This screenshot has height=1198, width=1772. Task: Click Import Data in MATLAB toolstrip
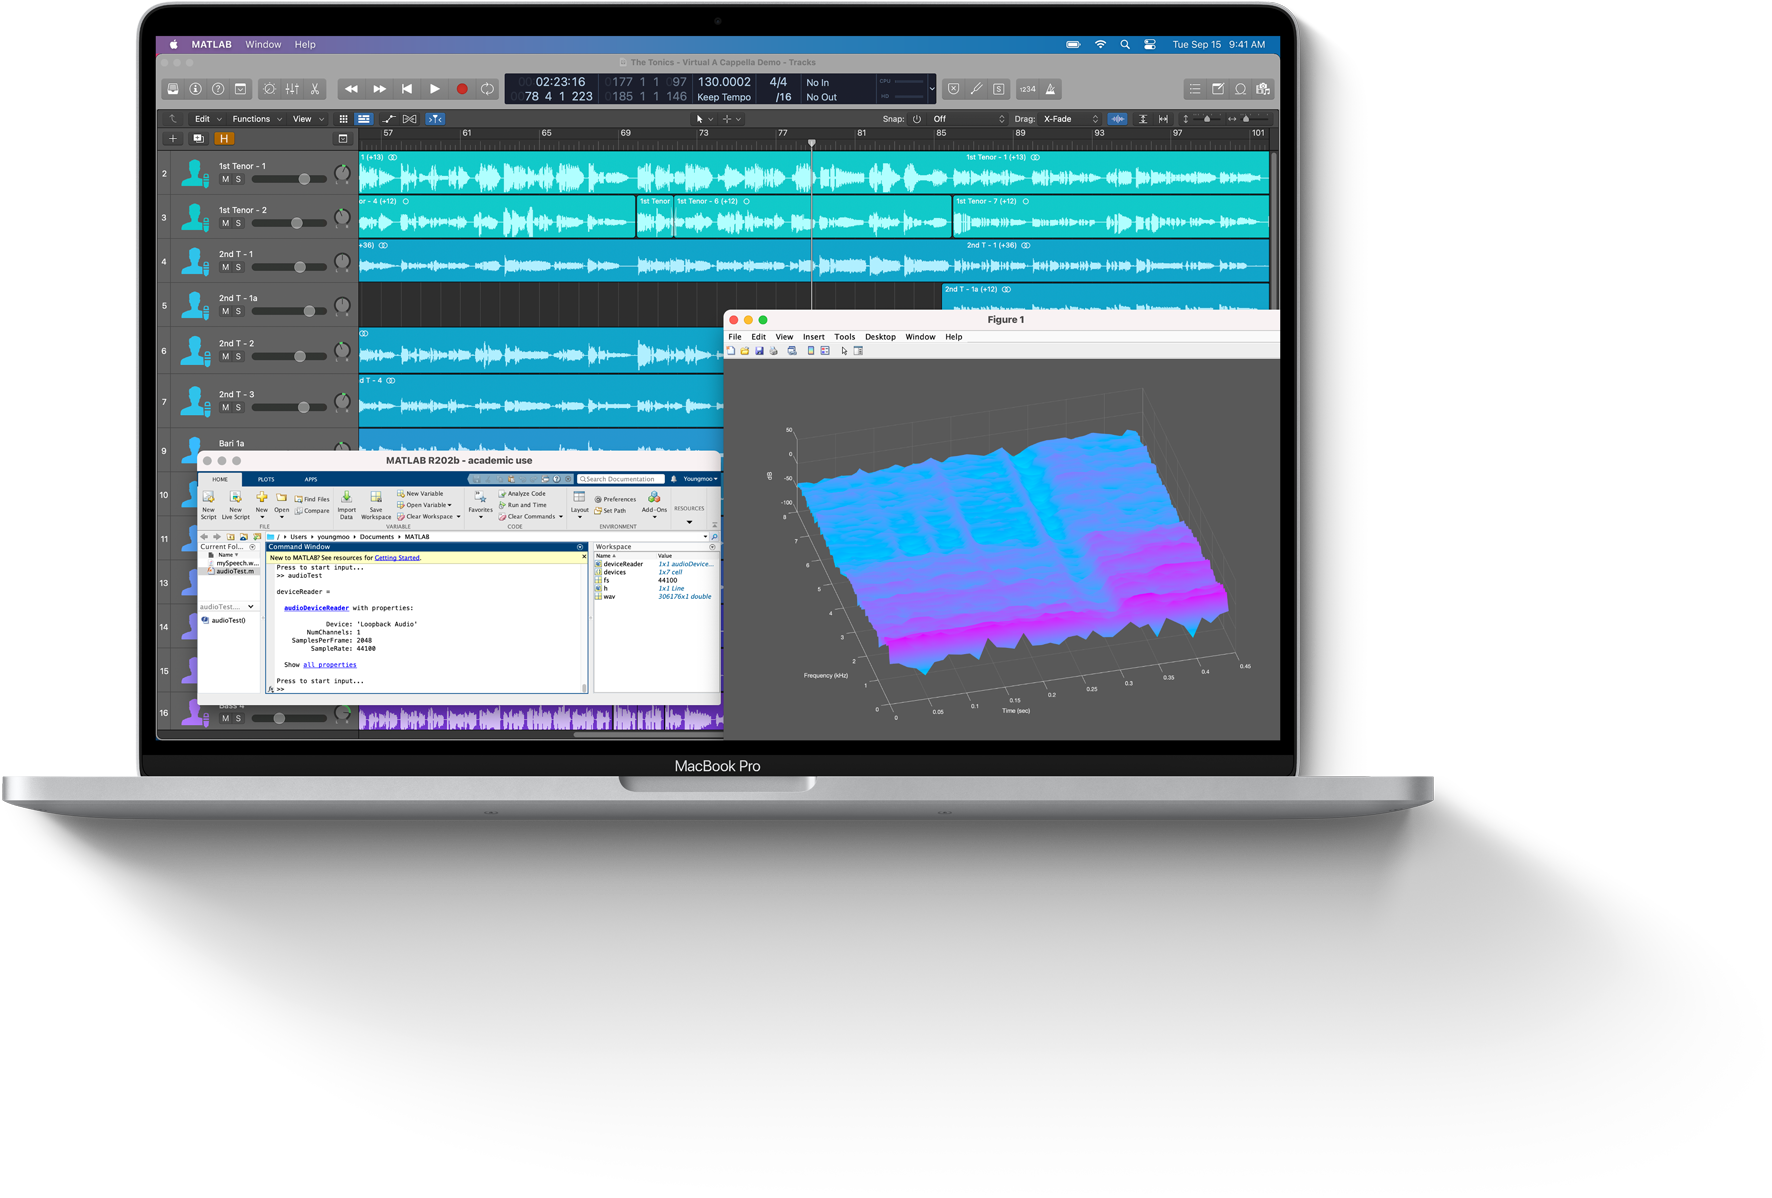click(x=346, y=504)
